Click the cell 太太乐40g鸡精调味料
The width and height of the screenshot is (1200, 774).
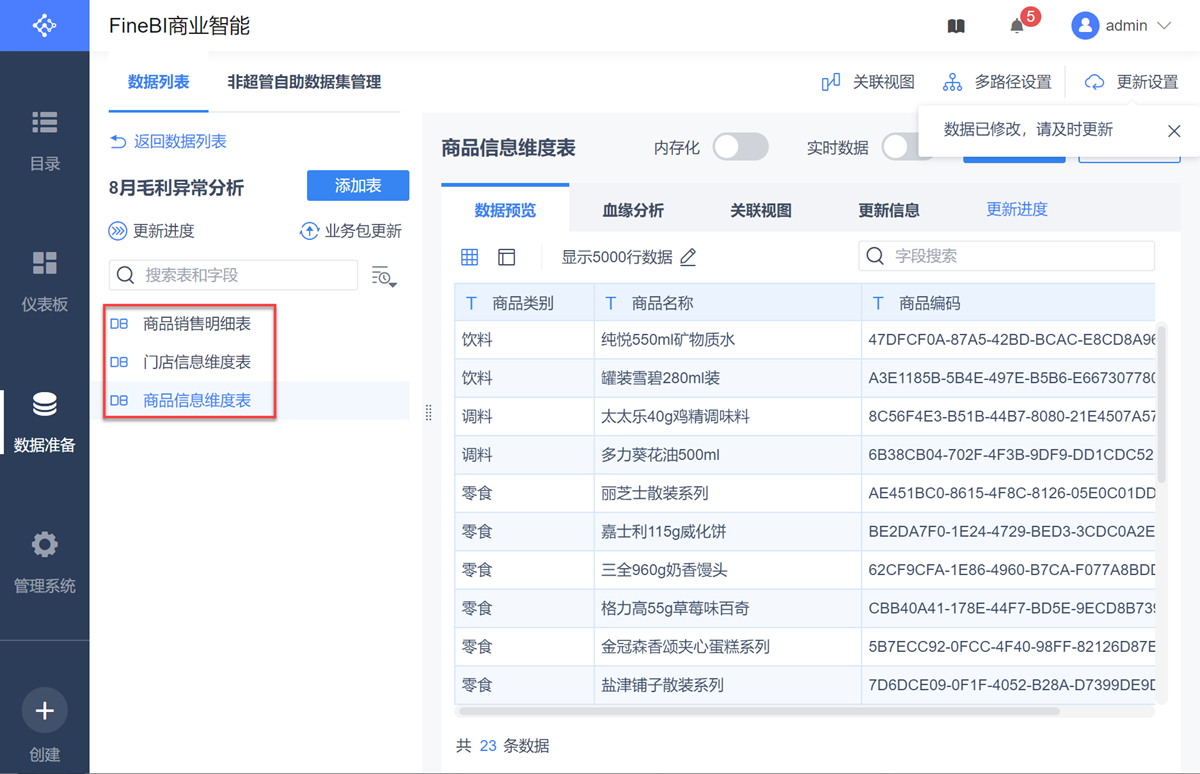(728, 416)
